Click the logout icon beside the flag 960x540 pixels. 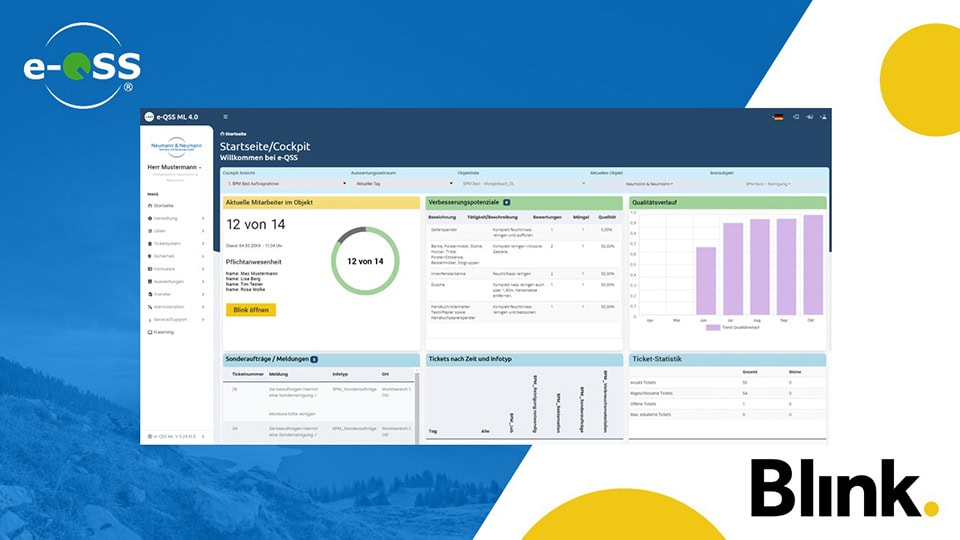point(796,117)
